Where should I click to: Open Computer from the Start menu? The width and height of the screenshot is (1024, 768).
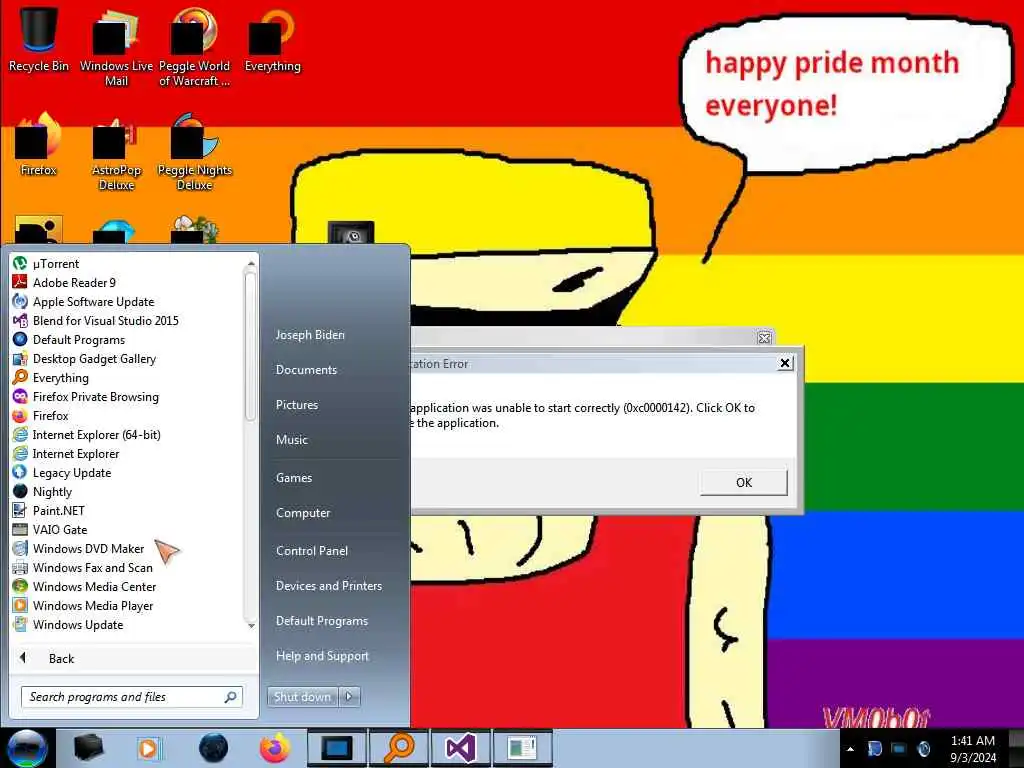(x=303, y=513)
